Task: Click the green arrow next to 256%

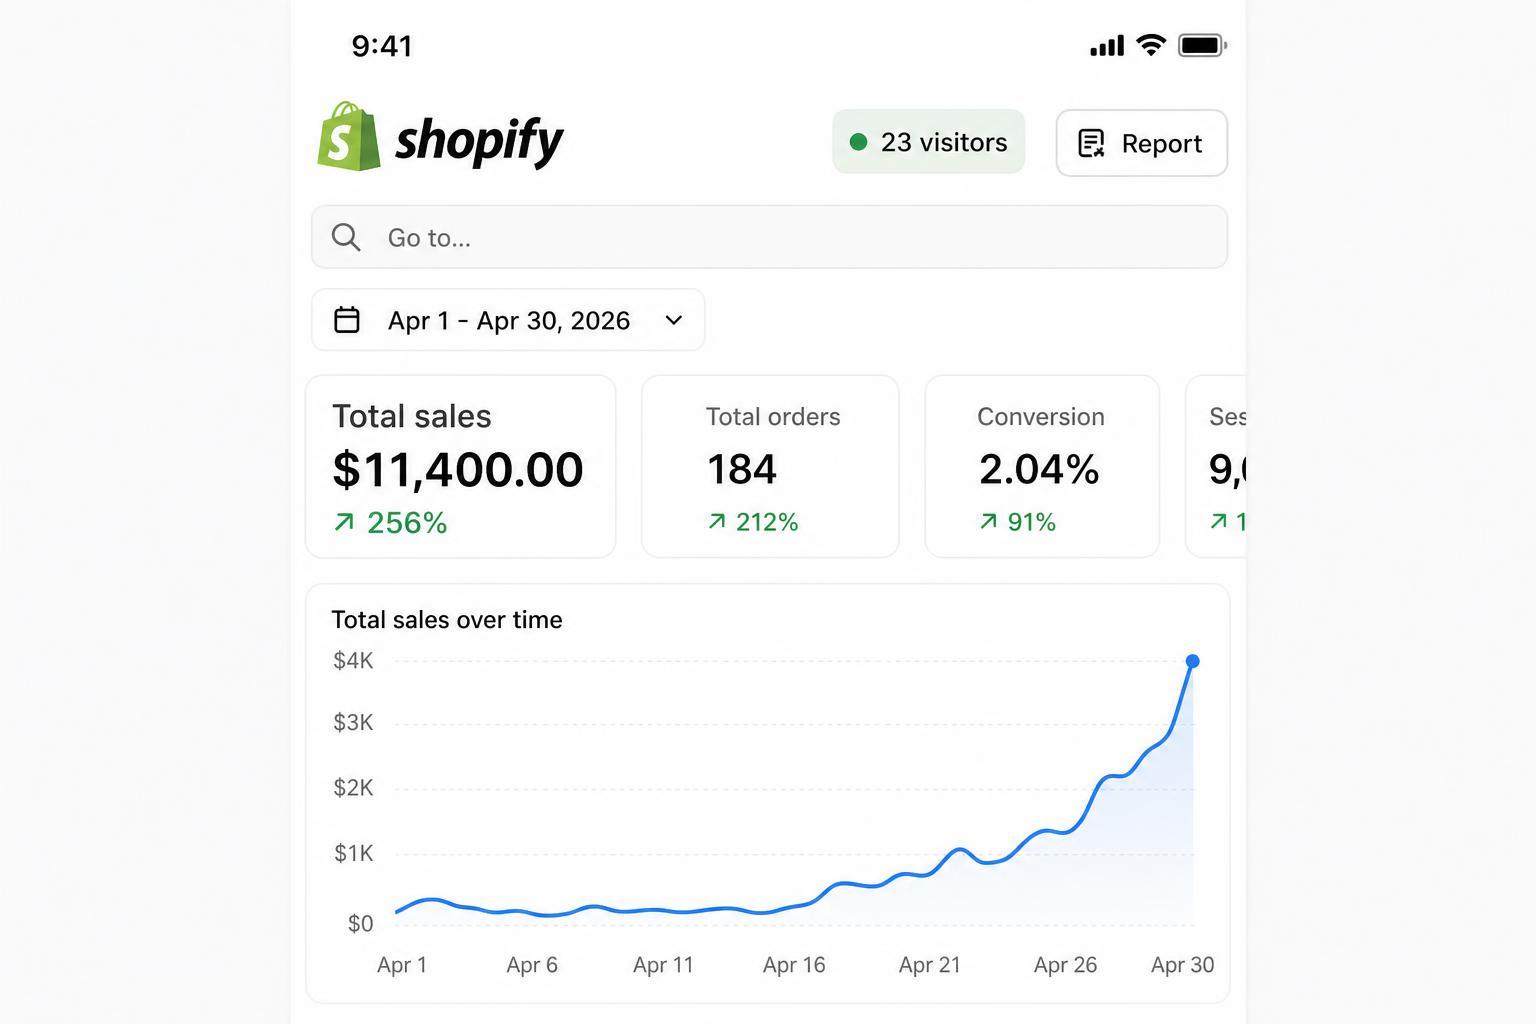Action: point(344,522)
